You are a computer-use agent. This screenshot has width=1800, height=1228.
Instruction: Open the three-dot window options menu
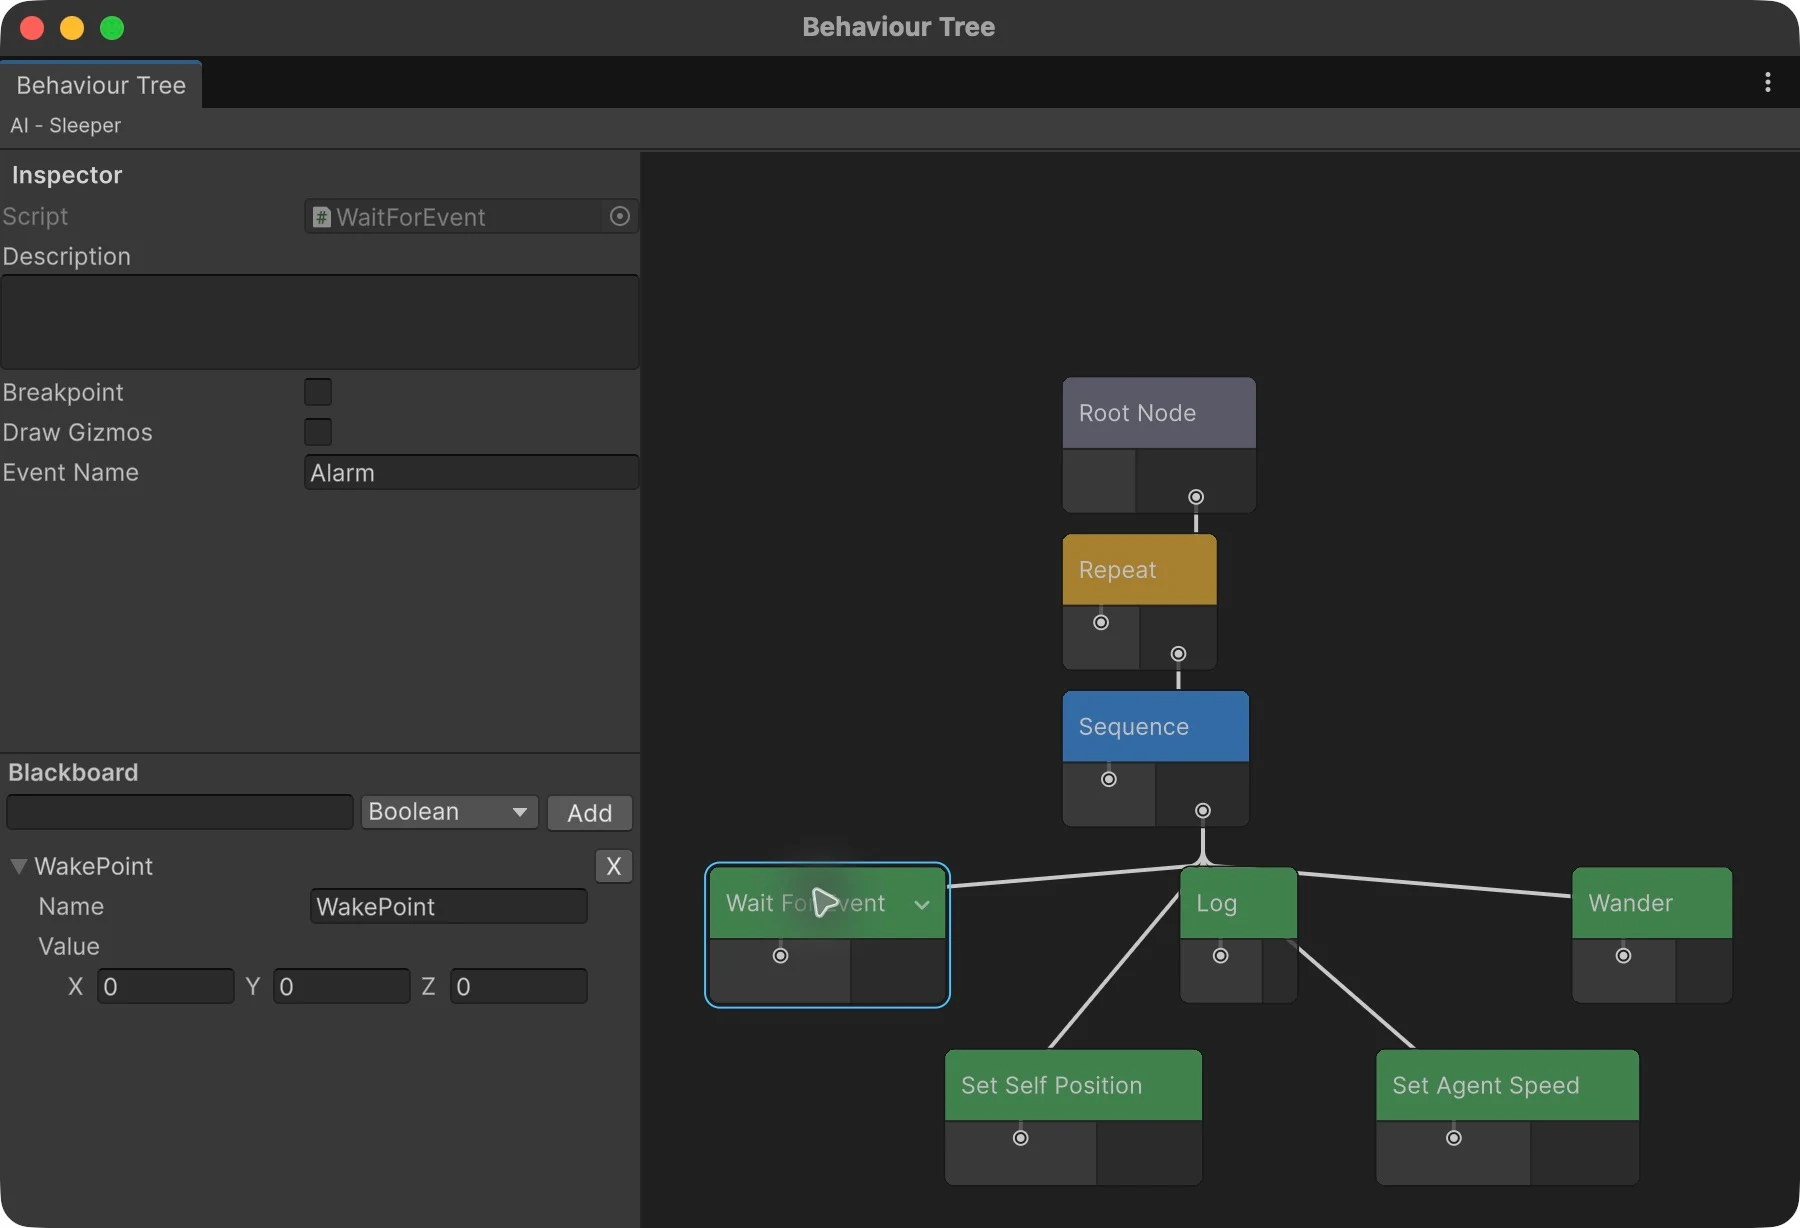pyautogui.click(x=1768, y=82)
